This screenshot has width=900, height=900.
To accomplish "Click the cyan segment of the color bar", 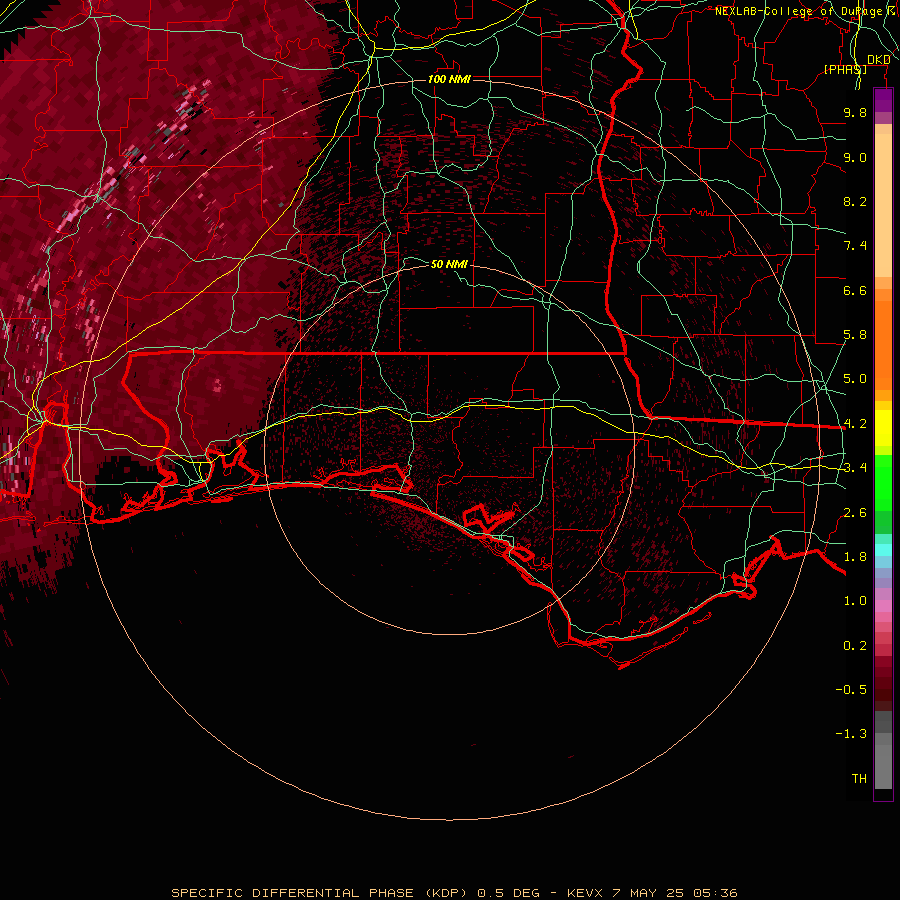I will (883, 550).
